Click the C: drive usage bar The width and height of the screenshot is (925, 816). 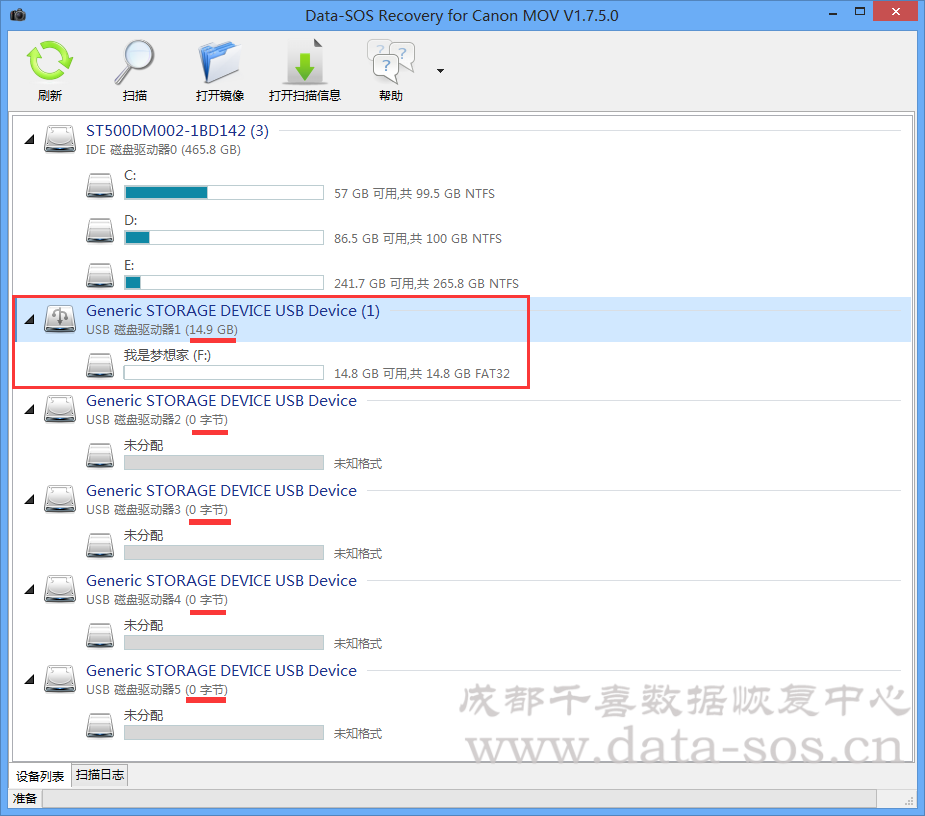(223, 193)
